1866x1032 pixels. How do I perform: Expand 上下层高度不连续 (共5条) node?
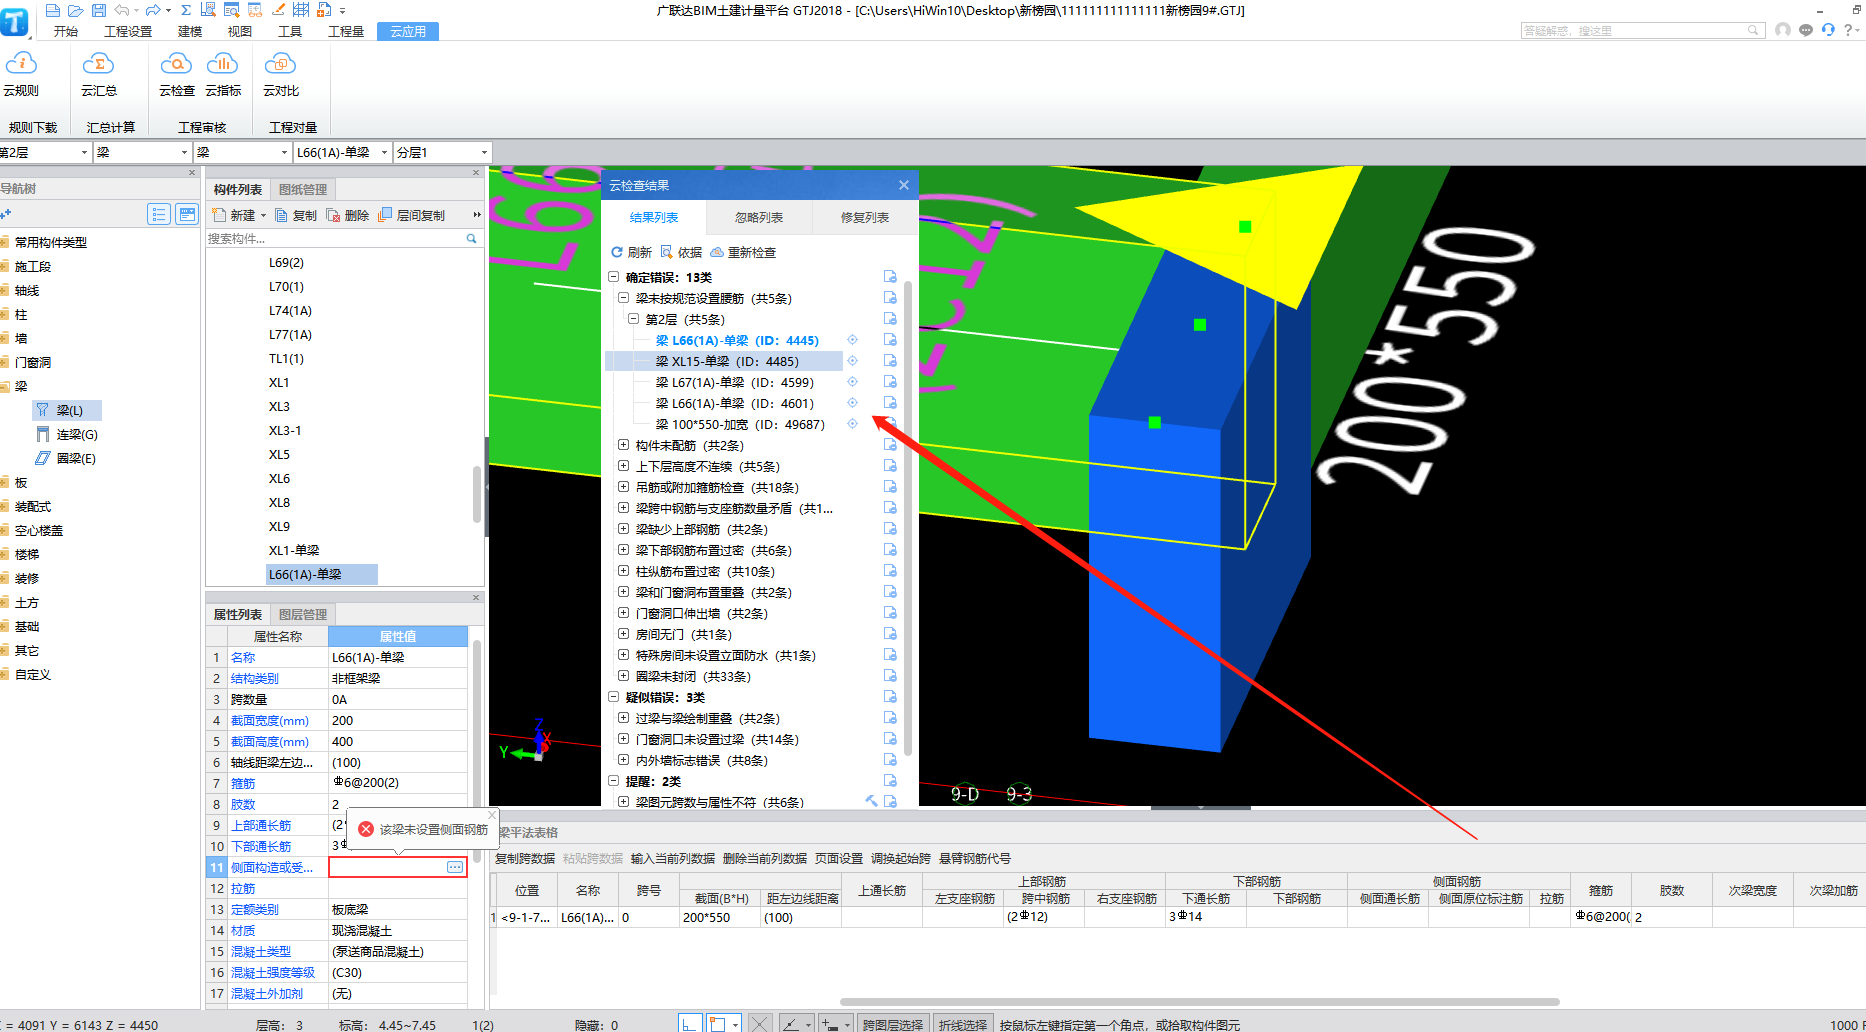coord(623,466)
